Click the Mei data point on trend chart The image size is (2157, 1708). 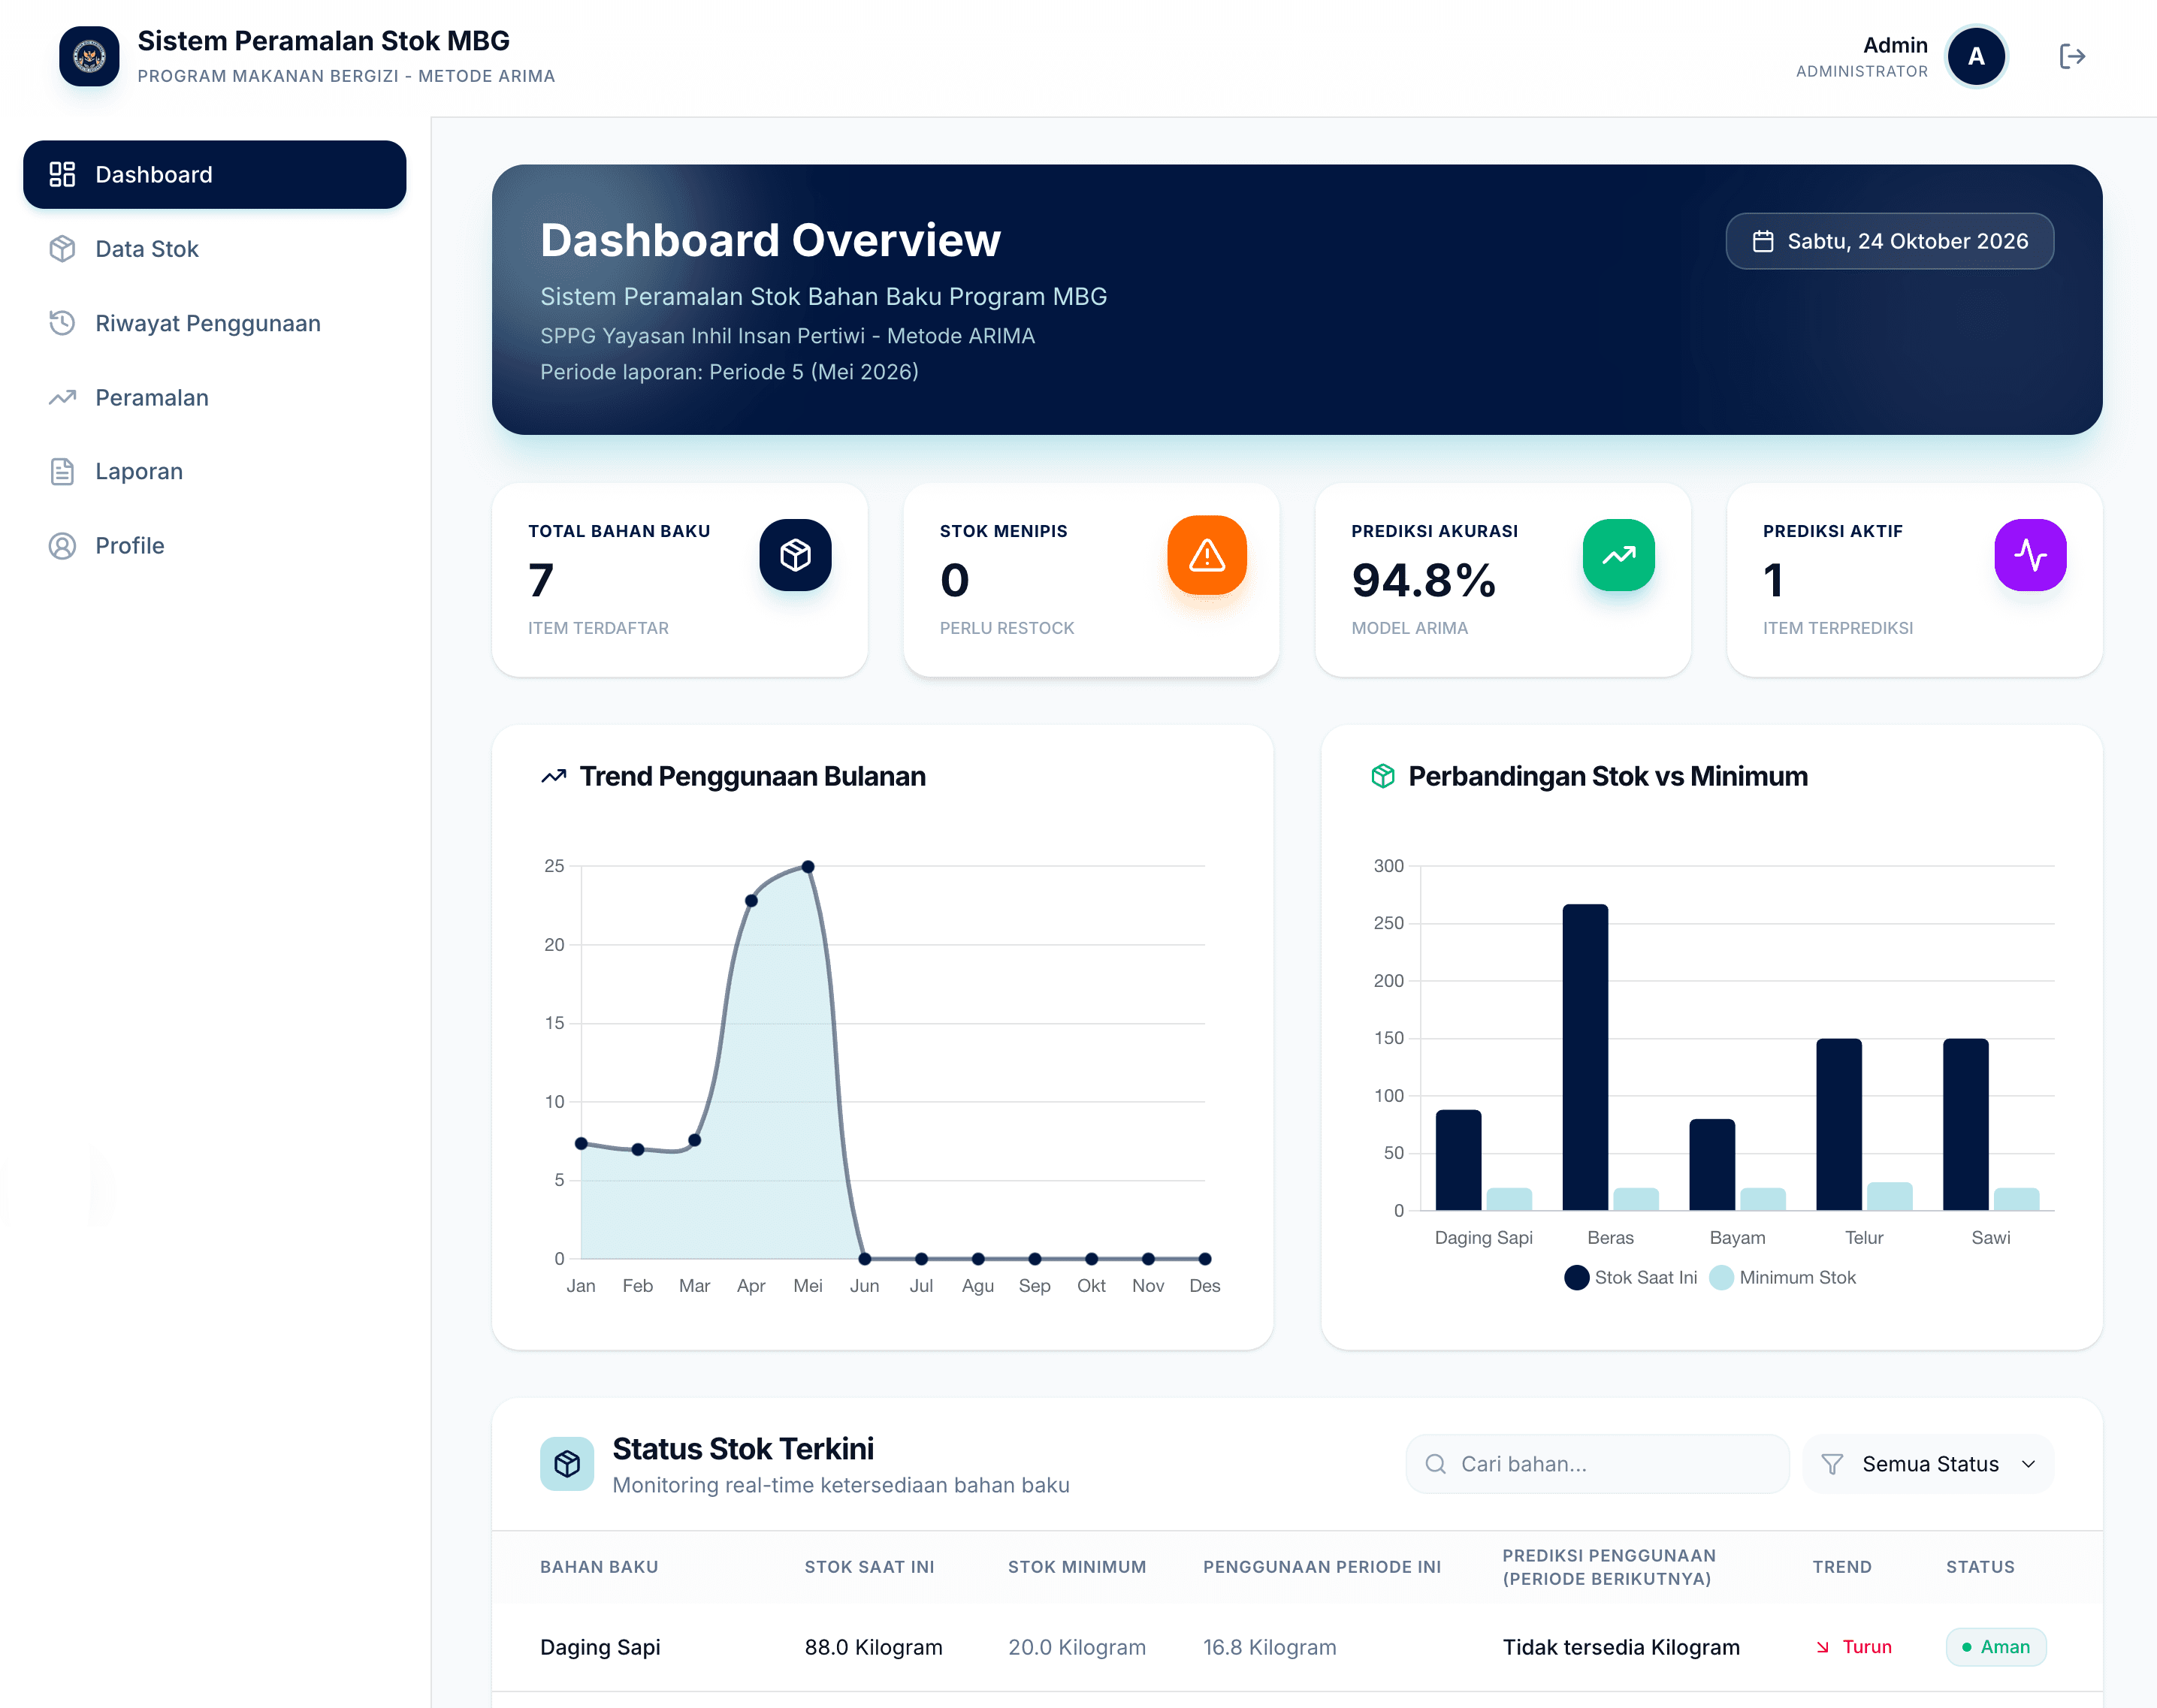808,867
